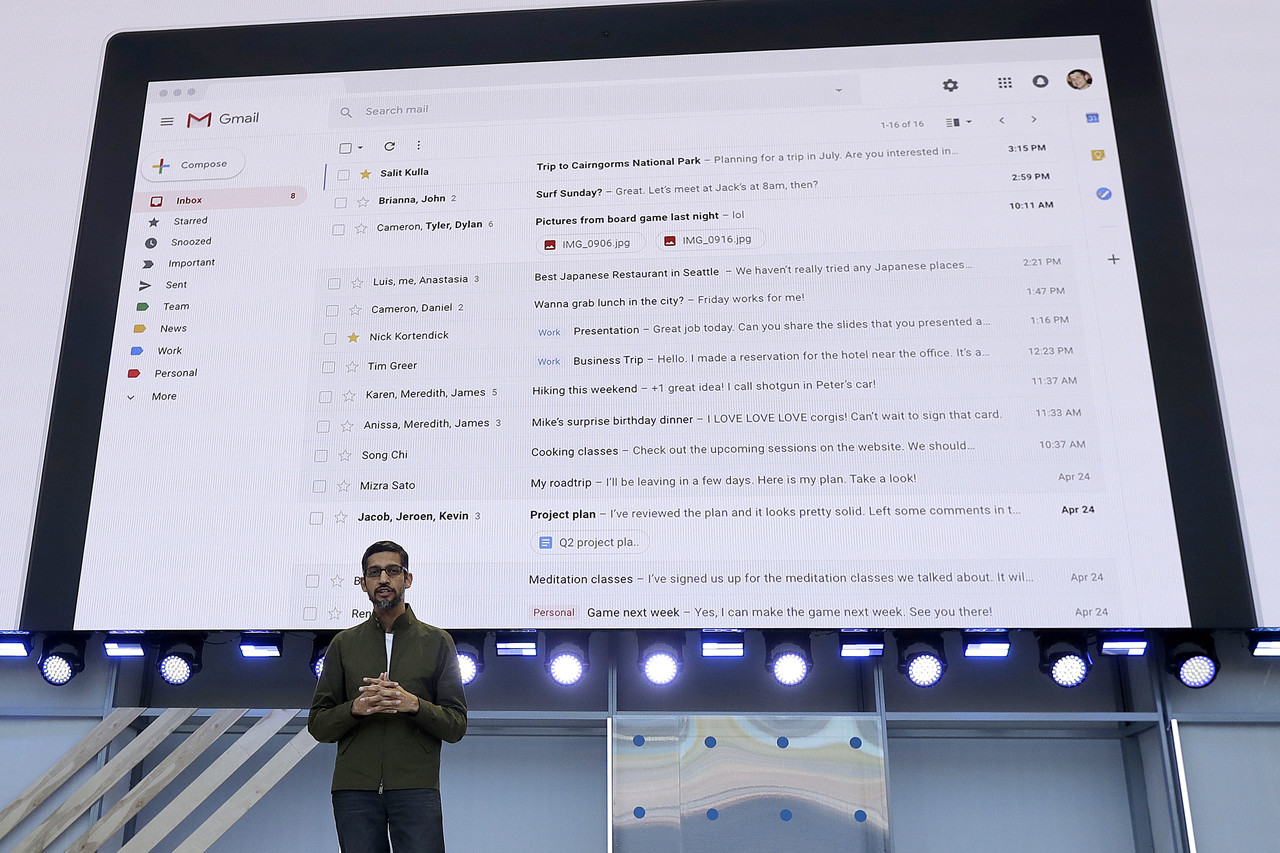Tick the checkbox for Cameron, Tyler, Dylan
This screenshot has width=1280, height=853.
point(338,229)
